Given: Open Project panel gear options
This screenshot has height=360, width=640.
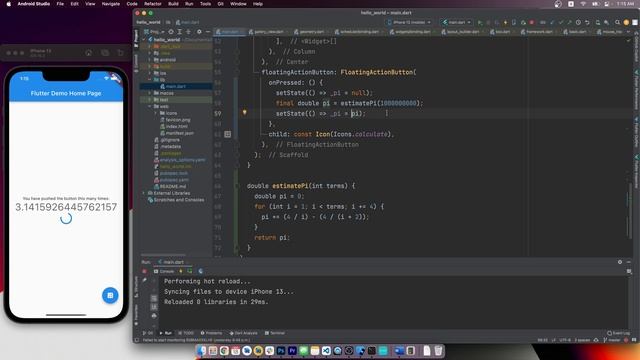Looking at the screenshot, I should (x=199, y=31).
